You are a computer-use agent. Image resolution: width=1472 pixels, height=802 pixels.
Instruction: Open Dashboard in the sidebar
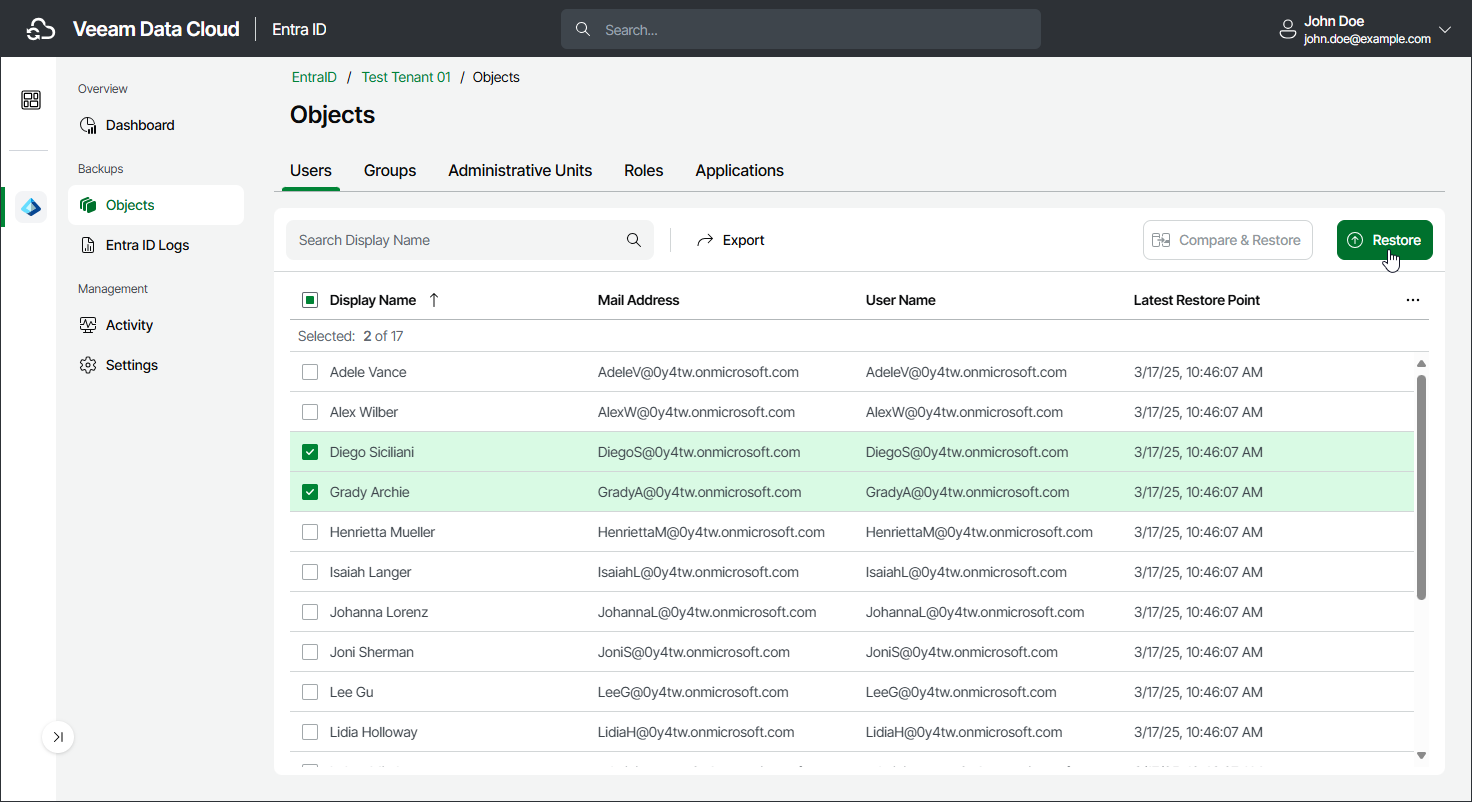tap(156, 125)
